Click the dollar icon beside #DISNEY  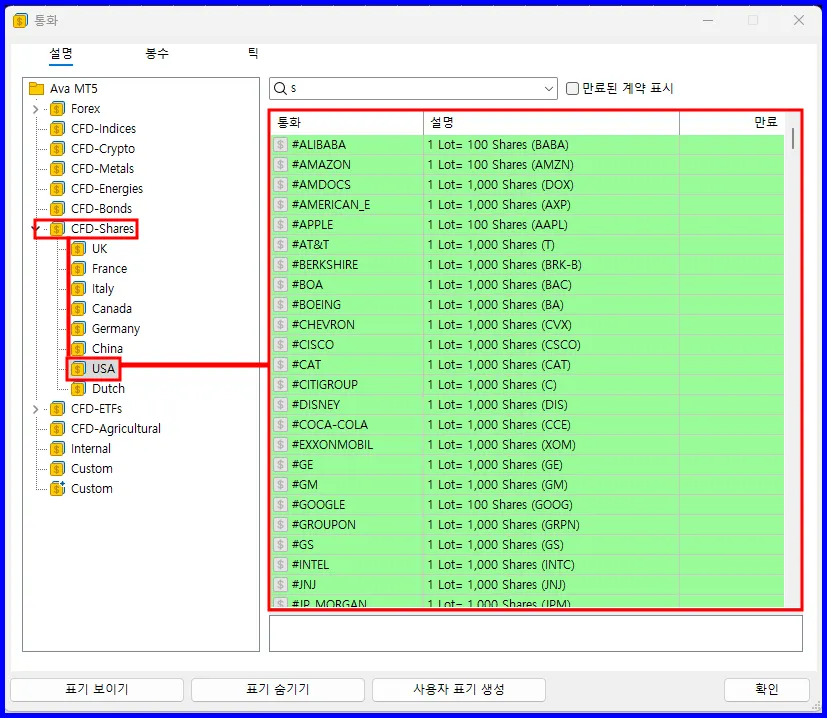[281, 405]
